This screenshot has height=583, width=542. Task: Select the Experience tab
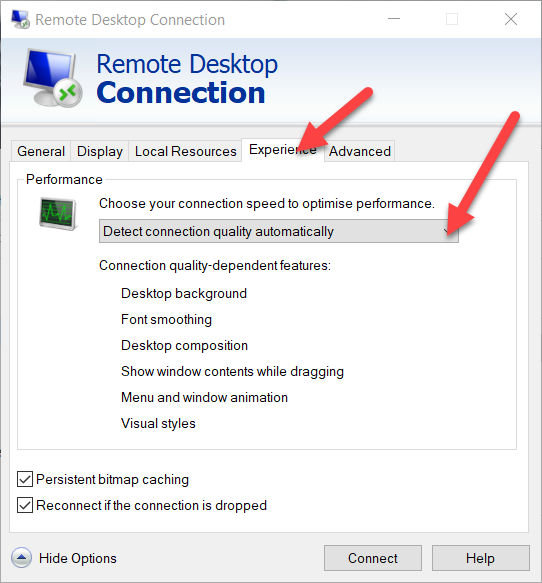pos(283,150)
